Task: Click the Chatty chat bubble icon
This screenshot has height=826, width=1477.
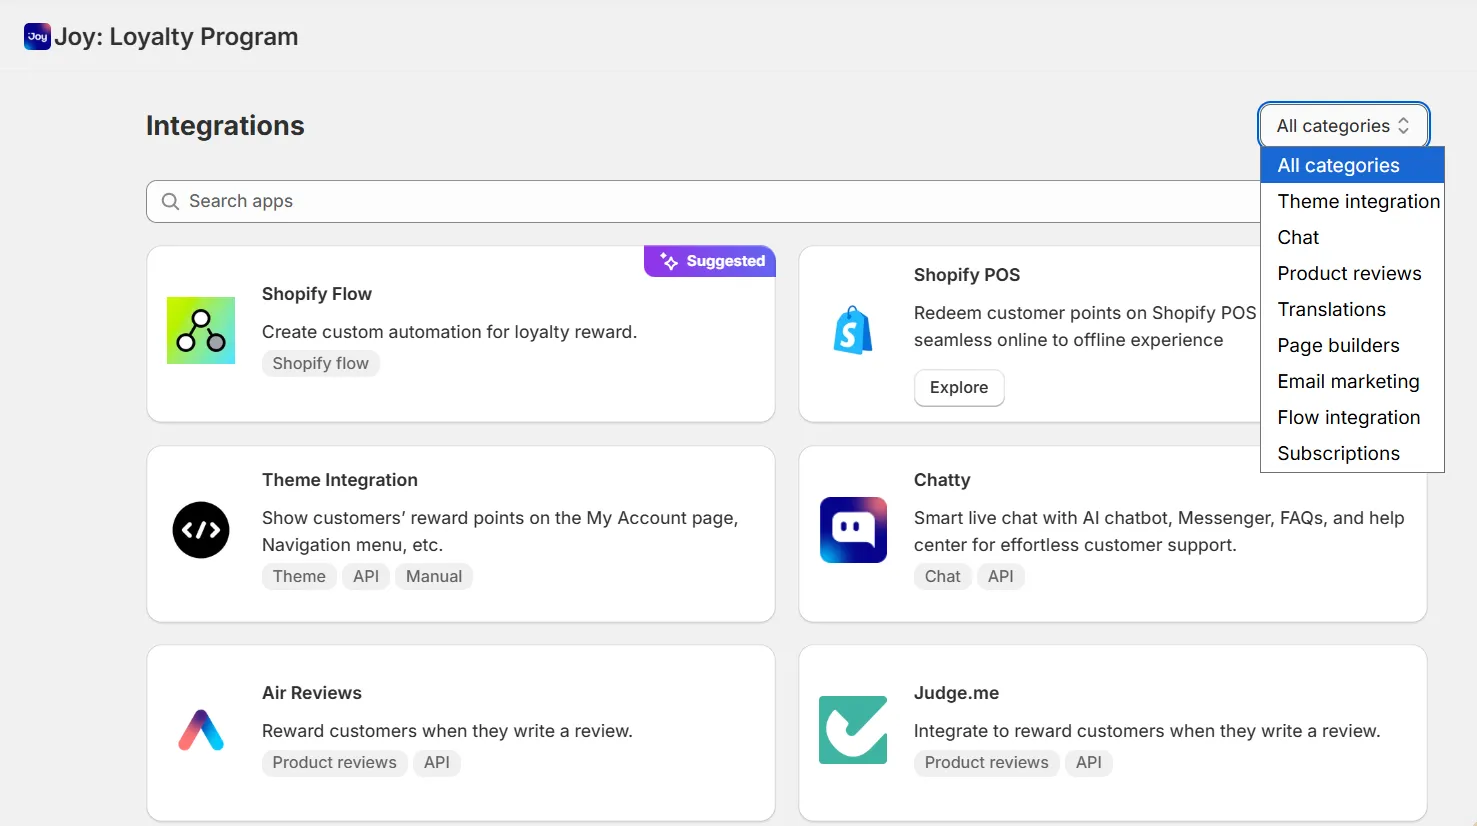Action: click(853, 530)
